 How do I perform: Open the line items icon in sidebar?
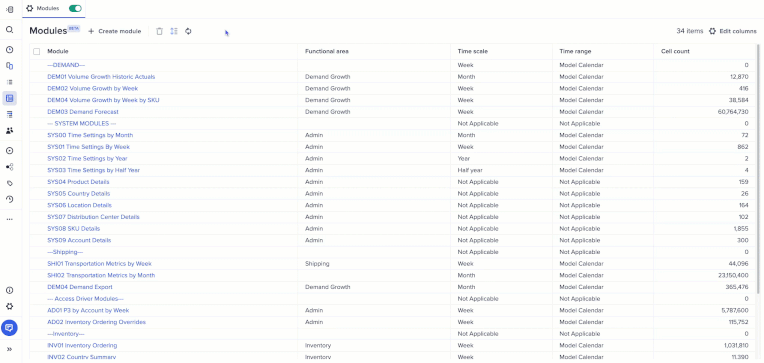click(9, 115)
